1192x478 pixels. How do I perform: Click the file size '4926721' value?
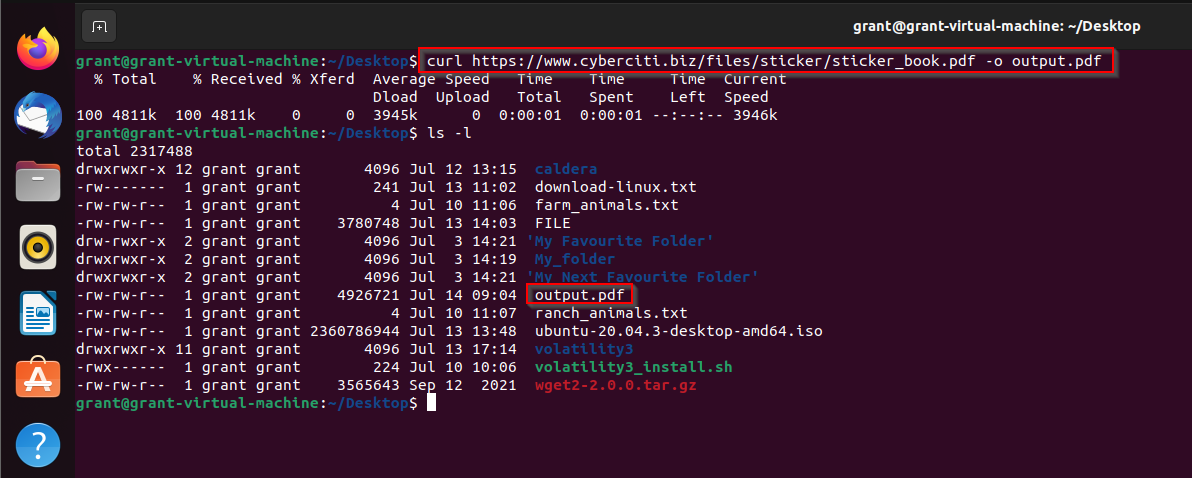[x=369, y=295]
